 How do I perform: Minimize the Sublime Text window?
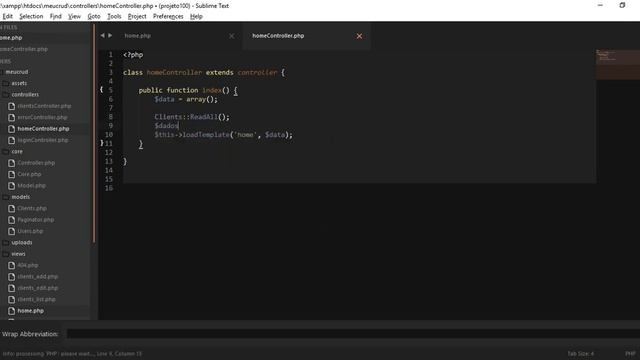600,5
